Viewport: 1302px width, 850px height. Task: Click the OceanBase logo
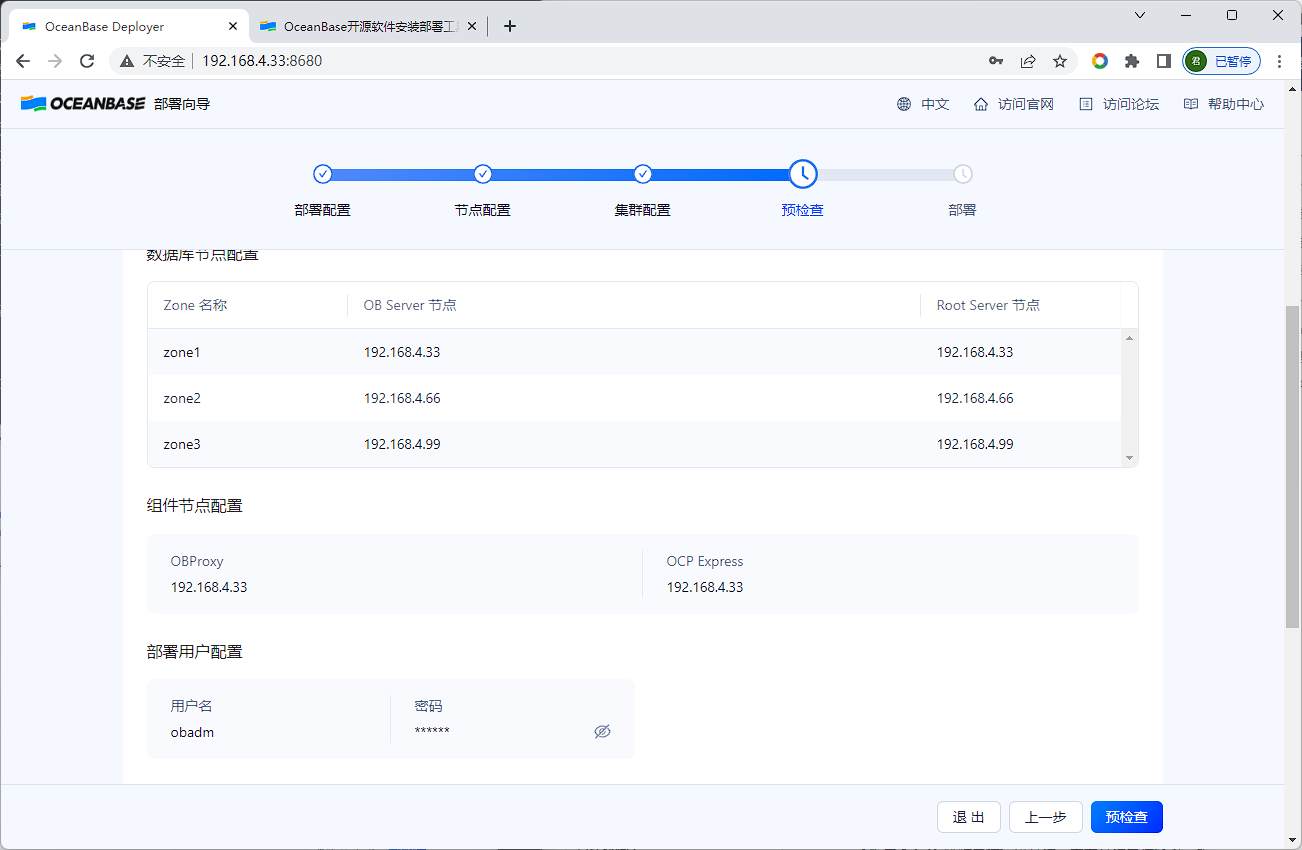pyautogui.click(x=84, y=103)
